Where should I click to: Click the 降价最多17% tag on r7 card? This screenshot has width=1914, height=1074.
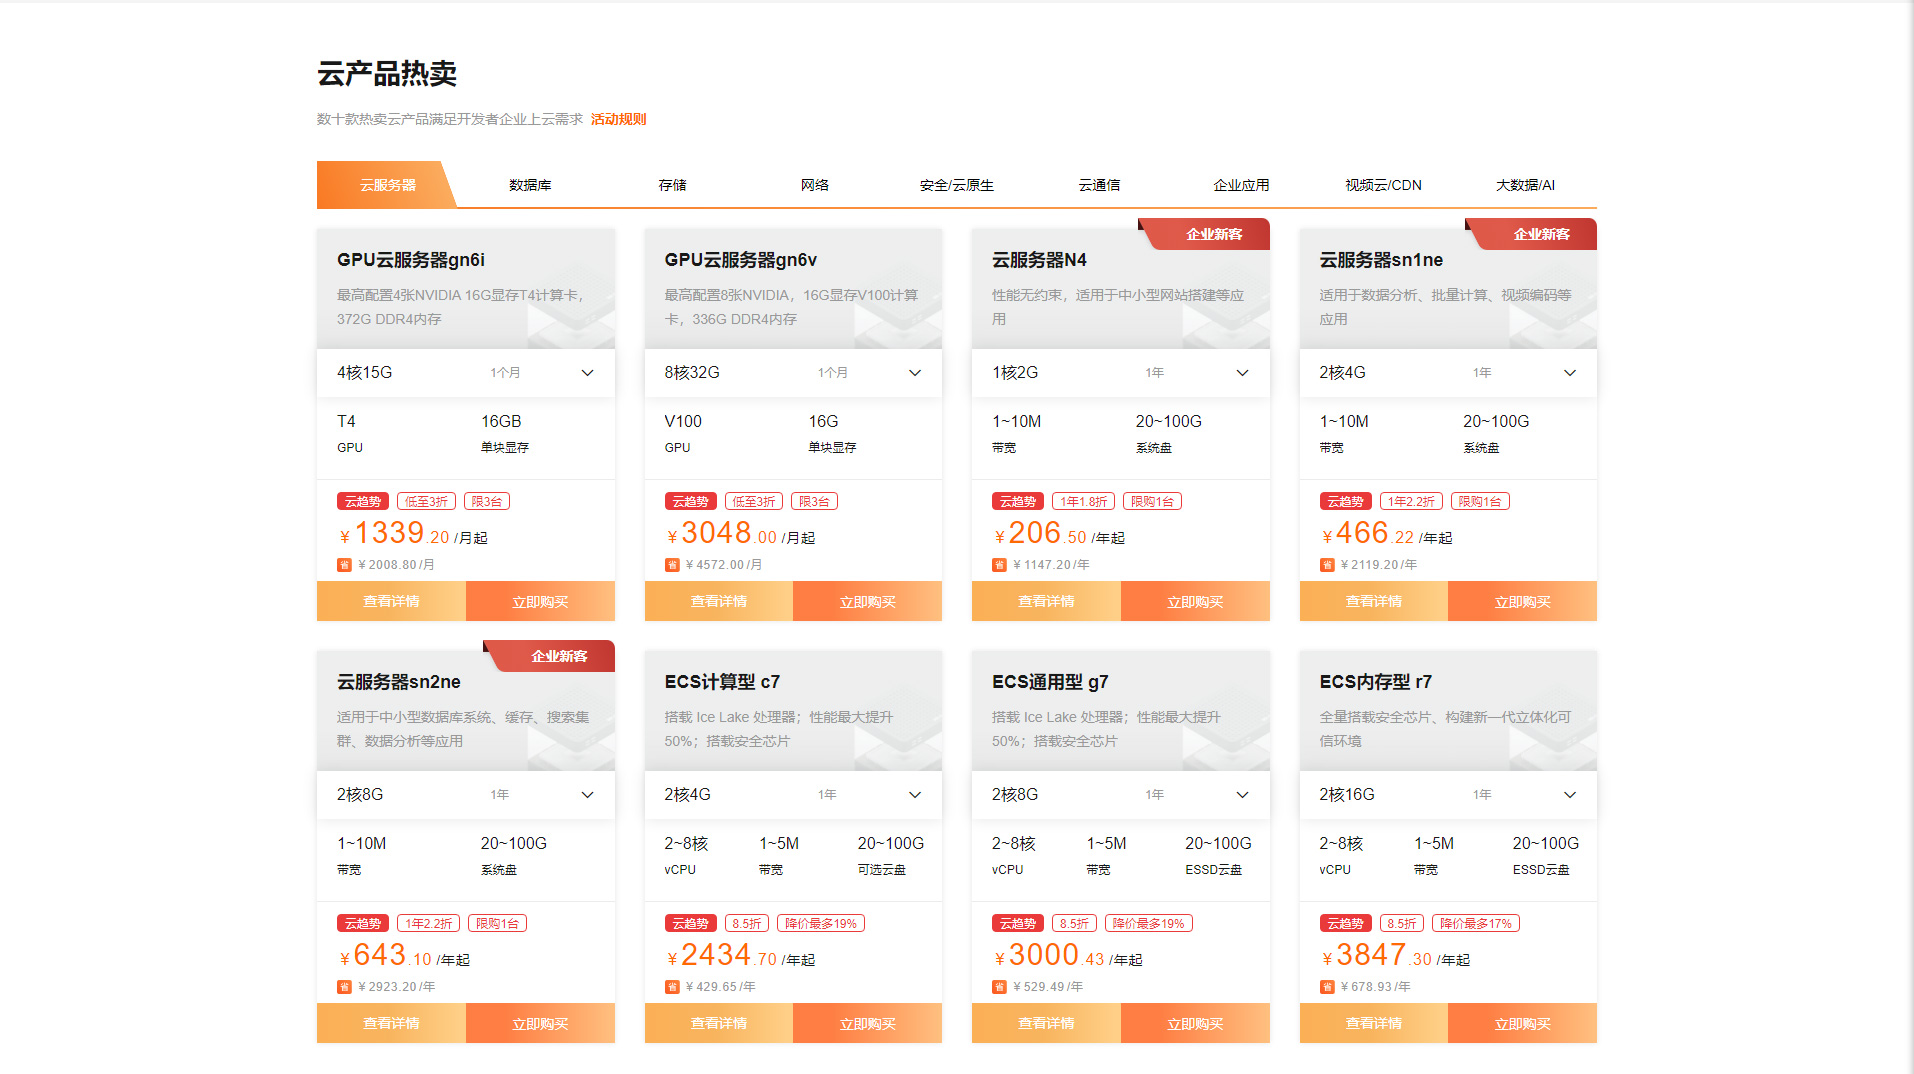(x=1476, y=924)
